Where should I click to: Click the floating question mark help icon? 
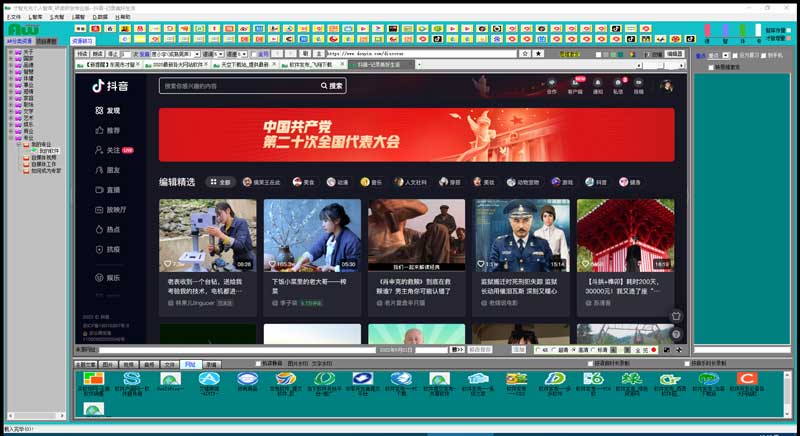pos(676,334)
